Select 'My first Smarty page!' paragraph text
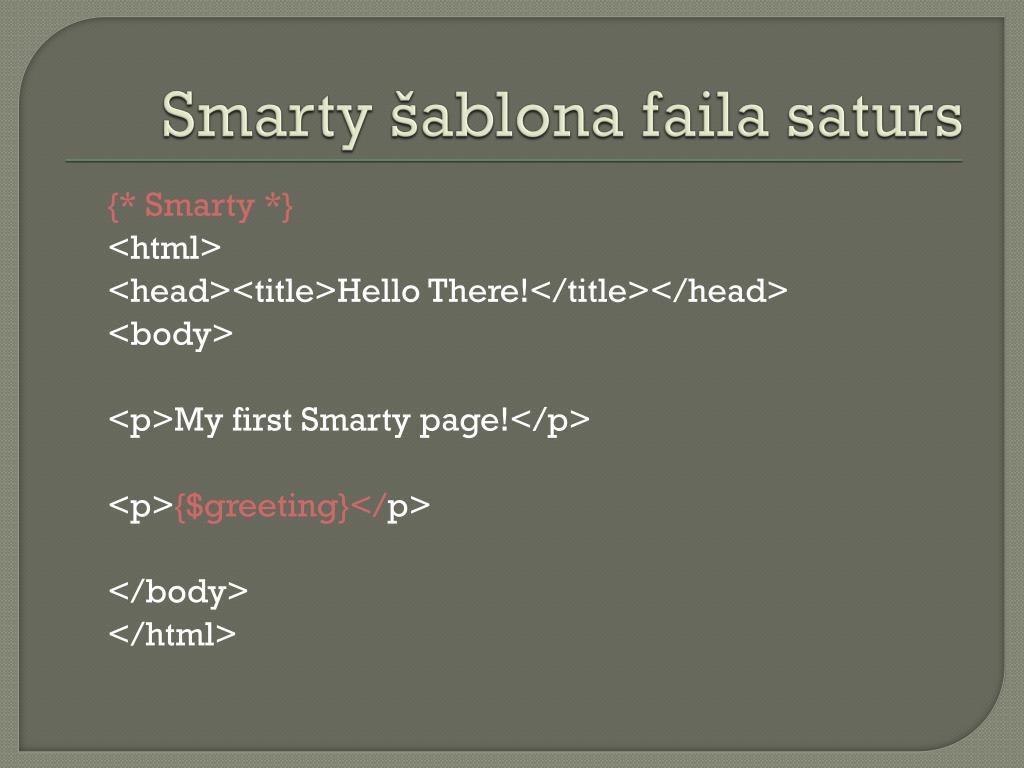 pyautogui.click(x=342, y=421)
